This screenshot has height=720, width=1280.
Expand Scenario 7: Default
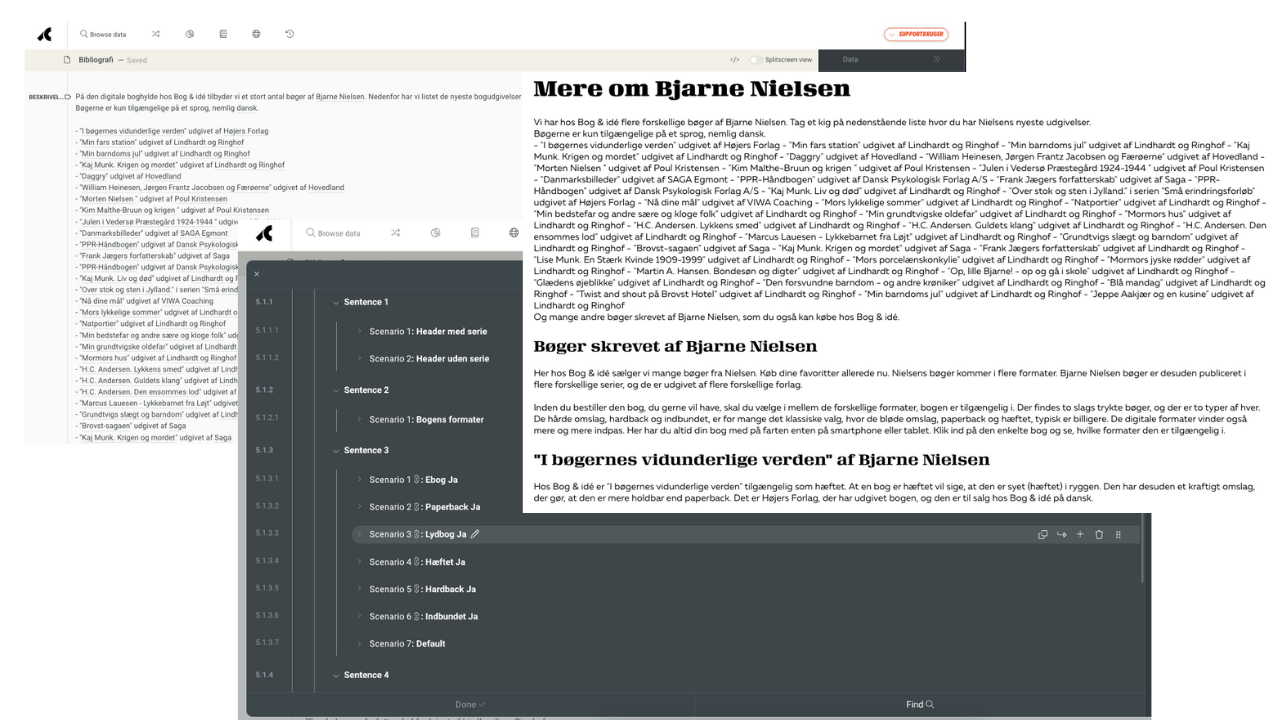click(360, 643)
